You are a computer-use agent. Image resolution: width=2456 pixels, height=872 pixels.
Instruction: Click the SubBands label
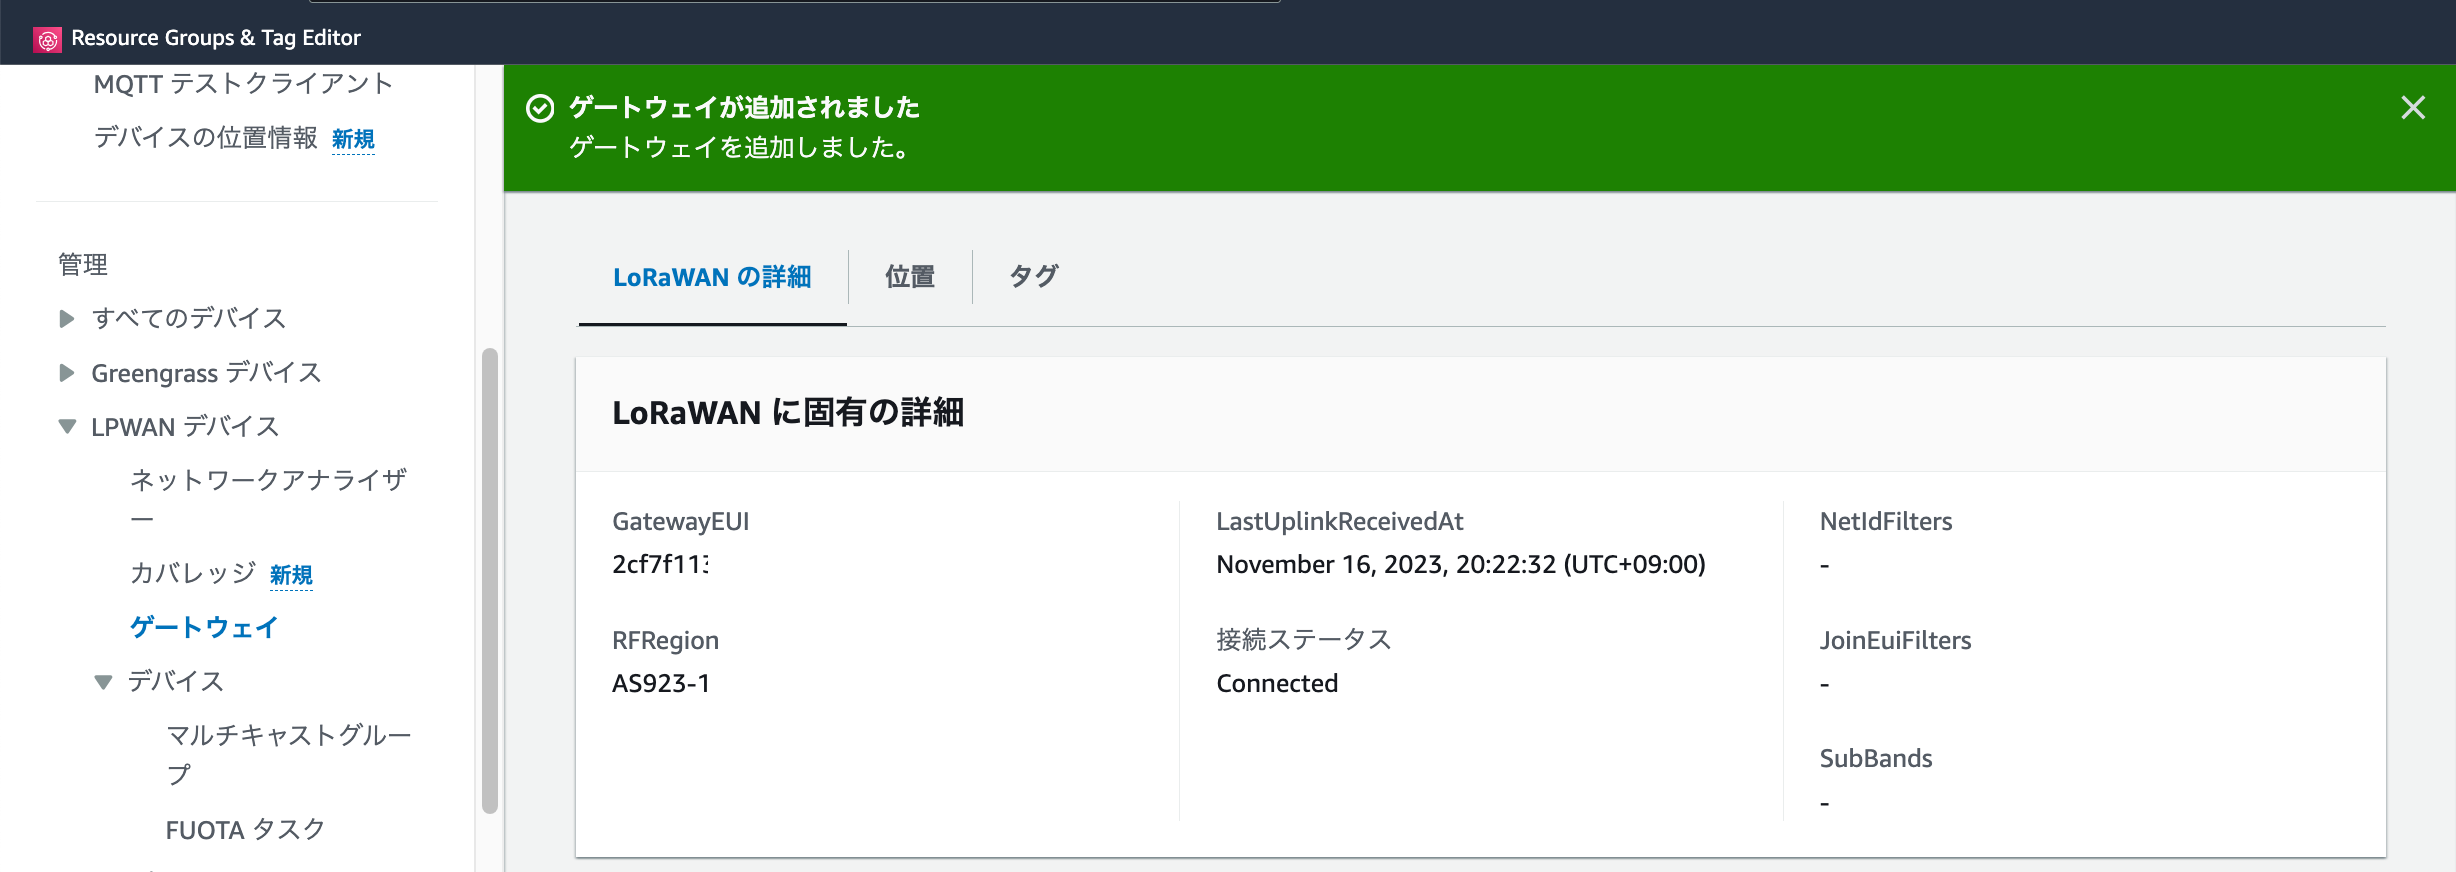(x=1876, y=759)
